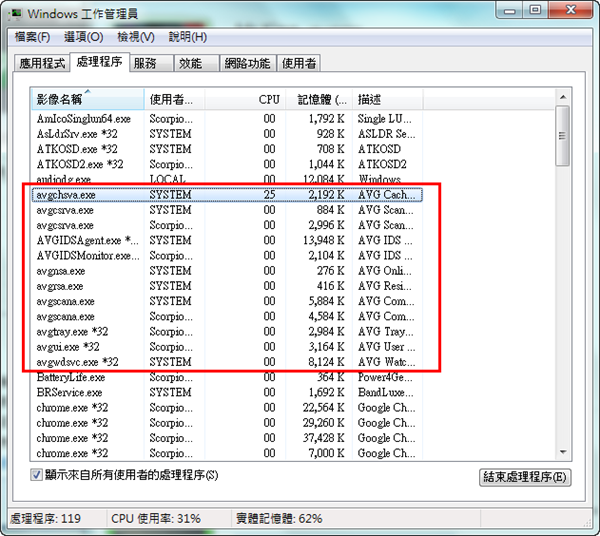Select avgscana.exe with 4,584 K memory
This screenshot has width=600, height=536.
(x=227, y=316)
